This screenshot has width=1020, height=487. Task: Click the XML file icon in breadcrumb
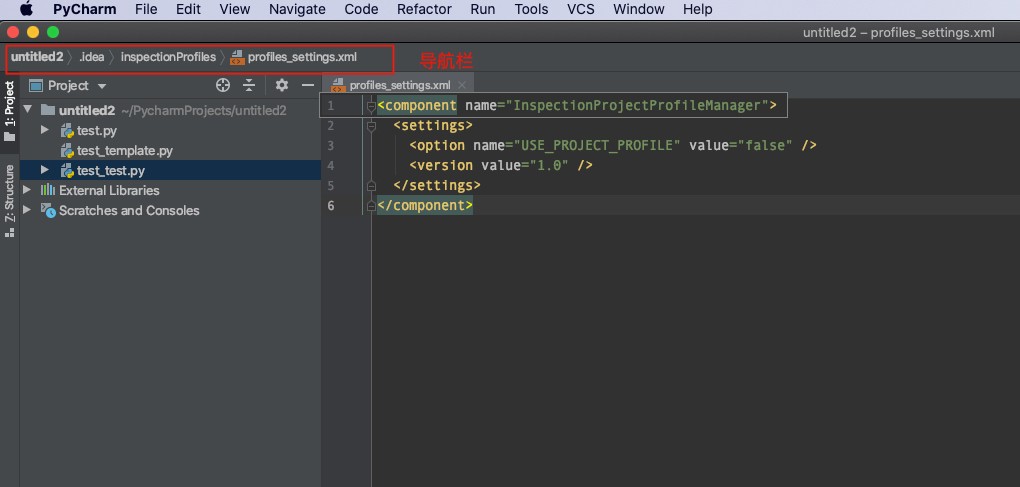pyautogui.click(x=237, y=57)
